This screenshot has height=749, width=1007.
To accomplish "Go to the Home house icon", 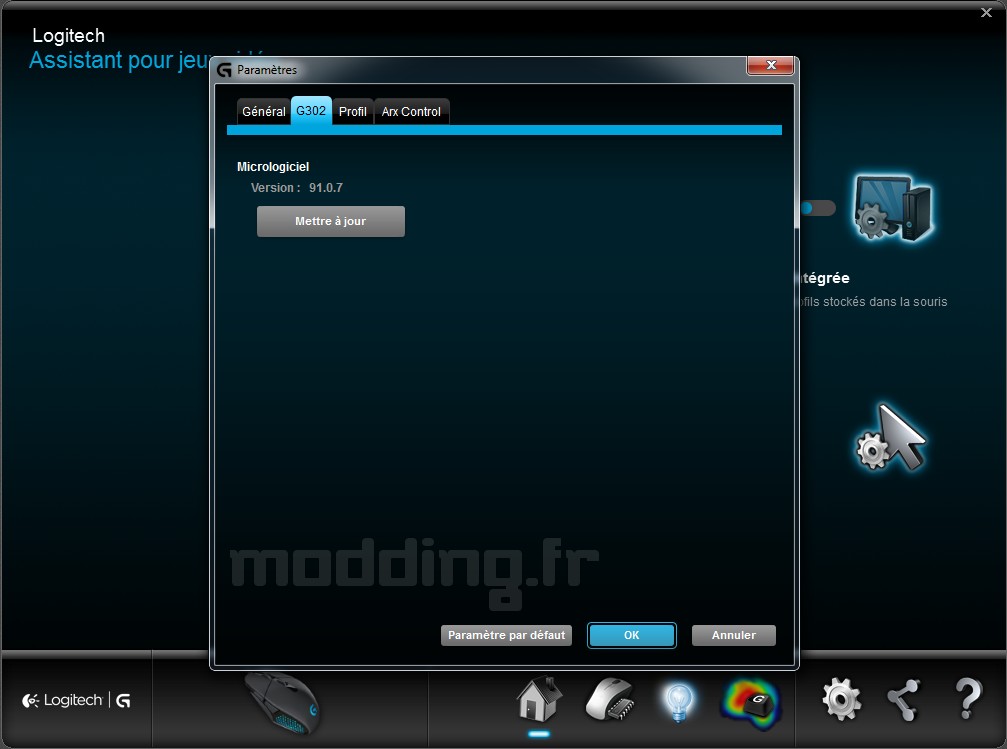I will click(x=539, y=699).
